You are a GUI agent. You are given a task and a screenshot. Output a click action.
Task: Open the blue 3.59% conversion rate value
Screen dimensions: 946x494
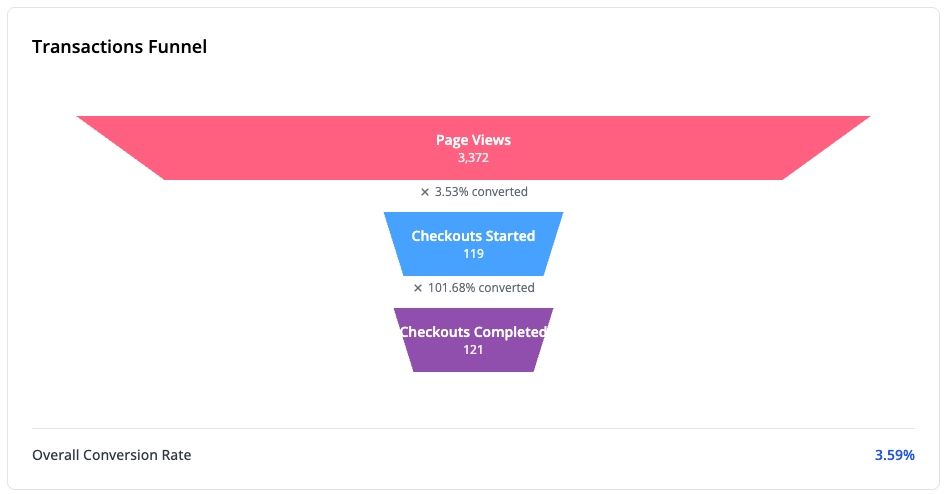coord(894,455)
